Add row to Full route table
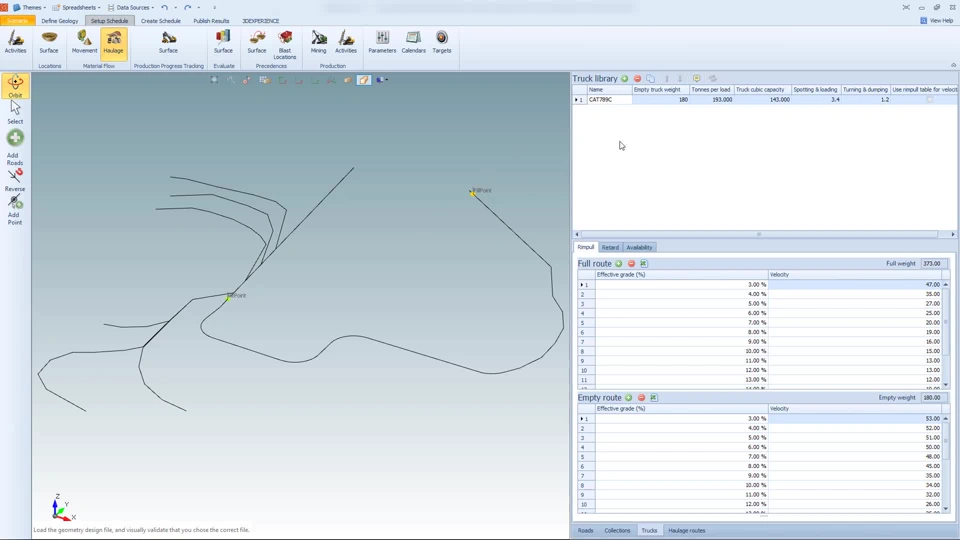The height and width of the screenshot is (540, 960). tap(618, 263)
